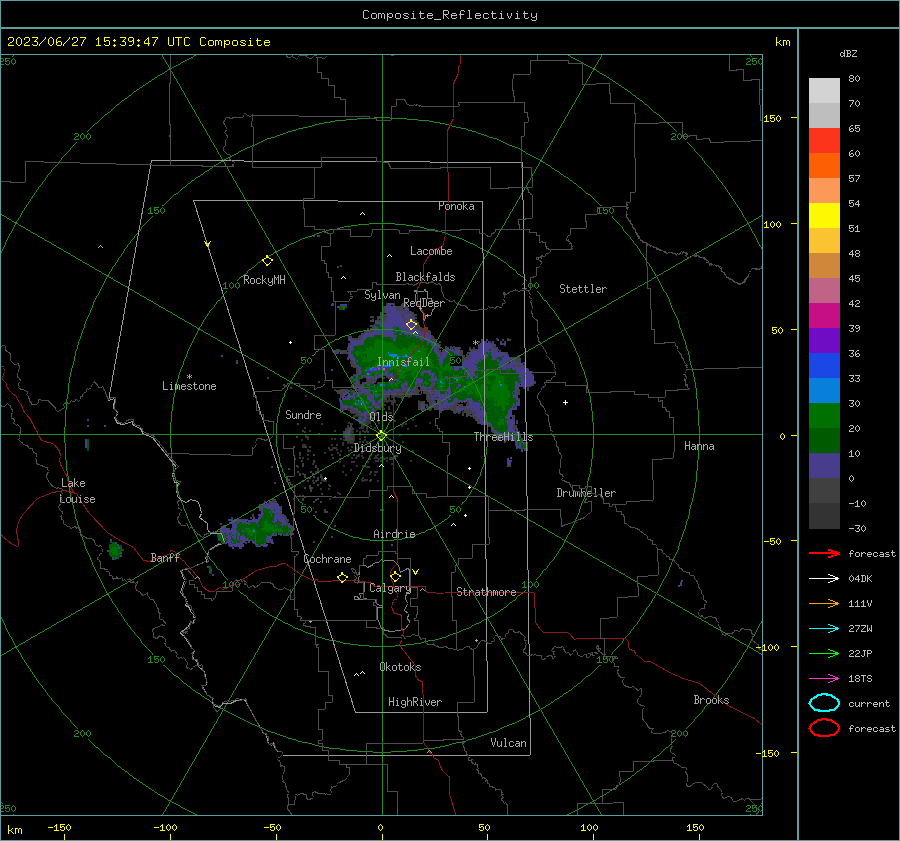The height and width of the screenshot is (841, 900).
Task: Click the Drumheller town label
Action: coord(585,493)
